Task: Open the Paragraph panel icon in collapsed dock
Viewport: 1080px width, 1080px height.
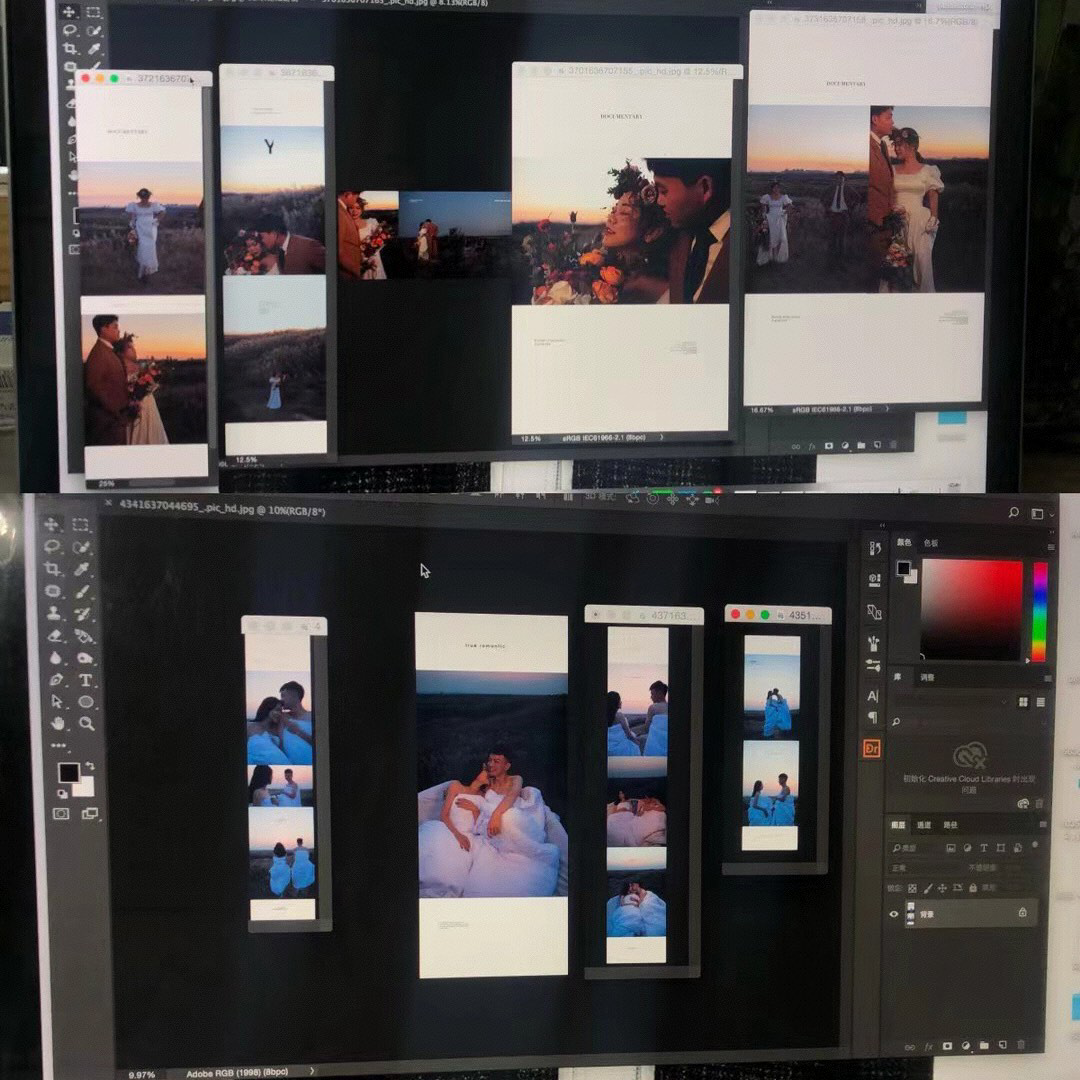Action: coord(873,718)
